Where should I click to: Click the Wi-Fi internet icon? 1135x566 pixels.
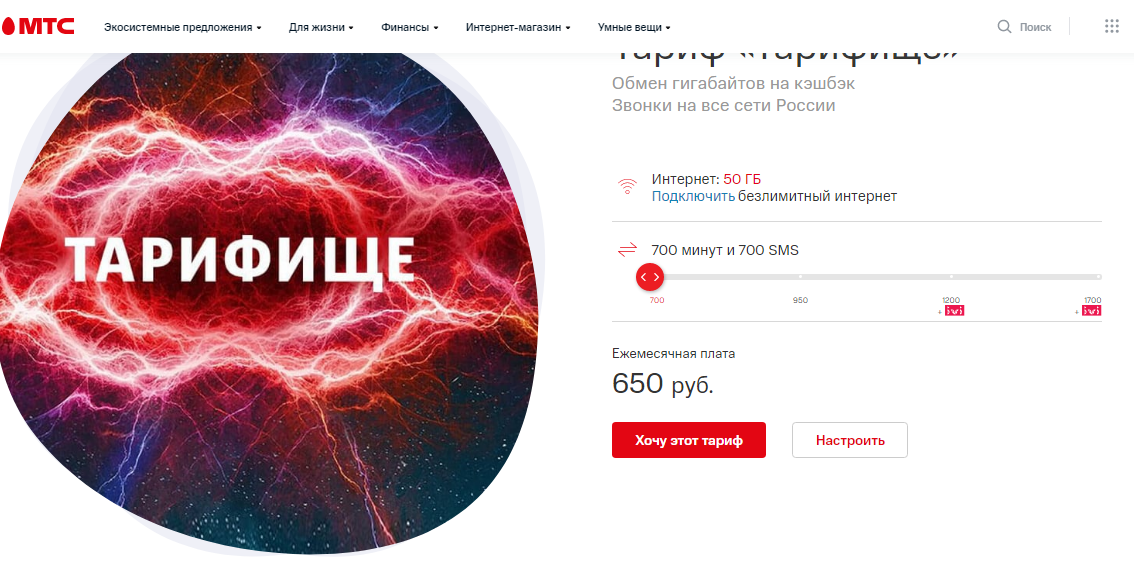pos(627,186)
